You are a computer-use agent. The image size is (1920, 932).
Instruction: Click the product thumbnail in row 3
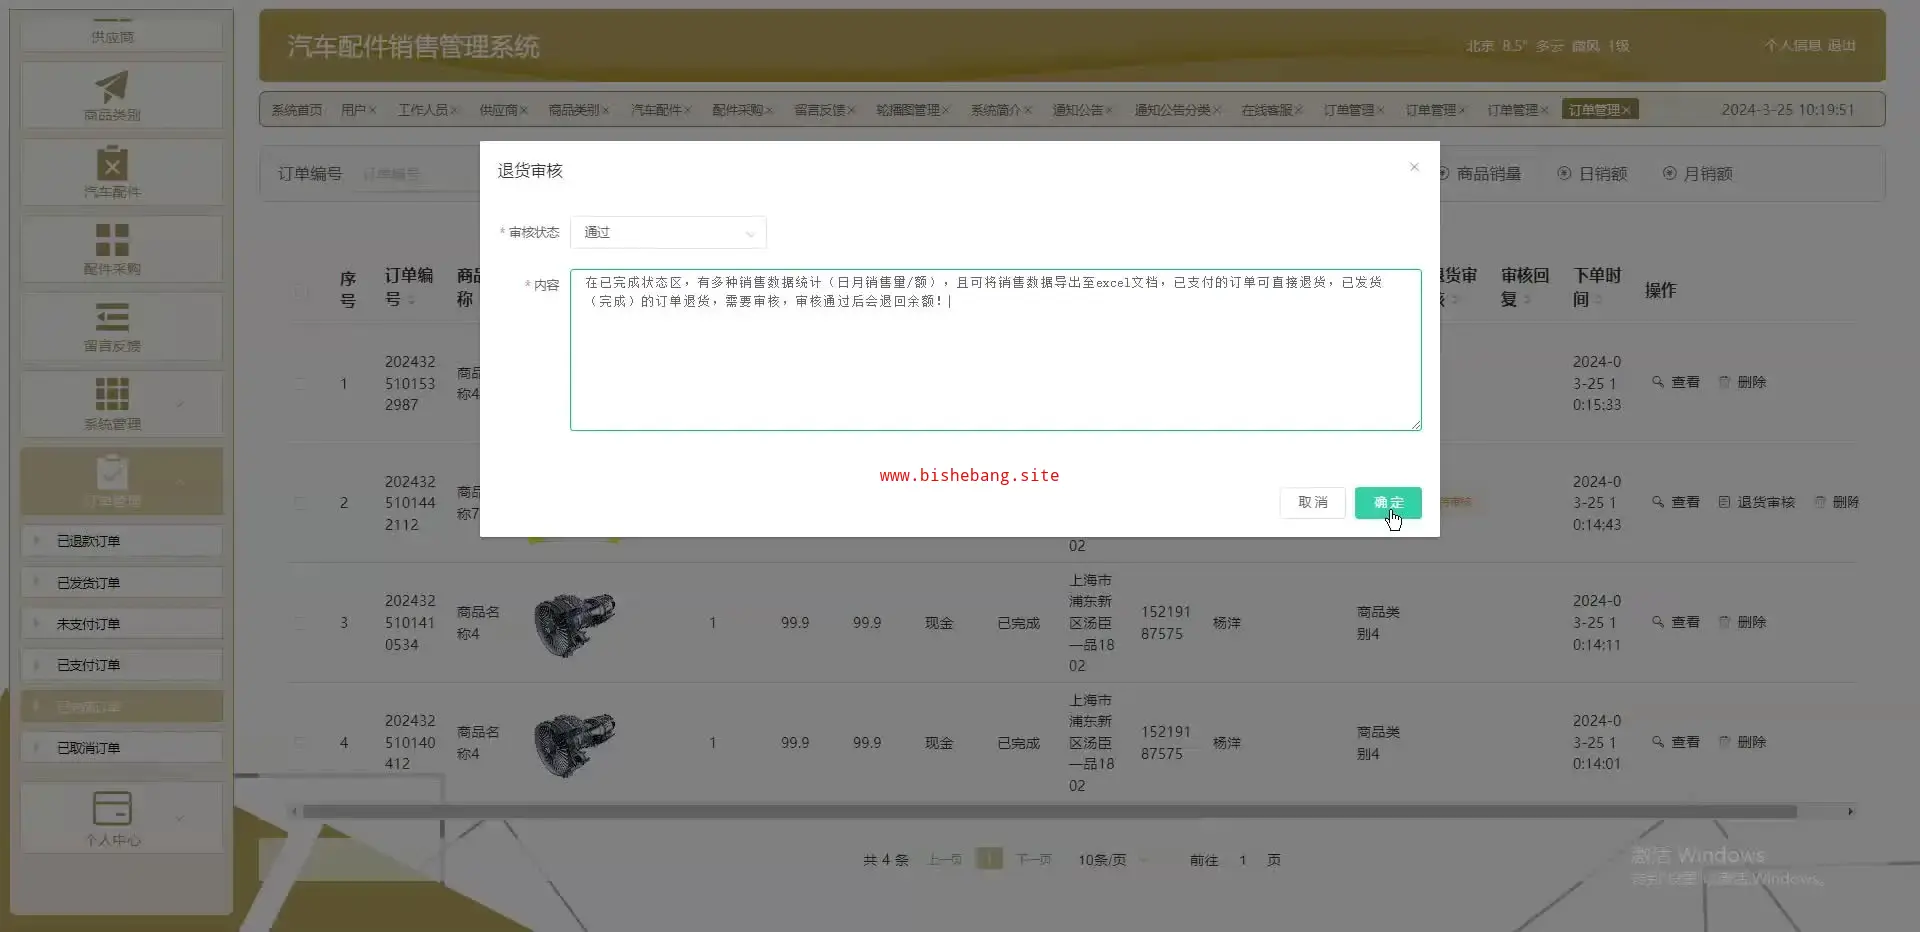click(574, 623)
